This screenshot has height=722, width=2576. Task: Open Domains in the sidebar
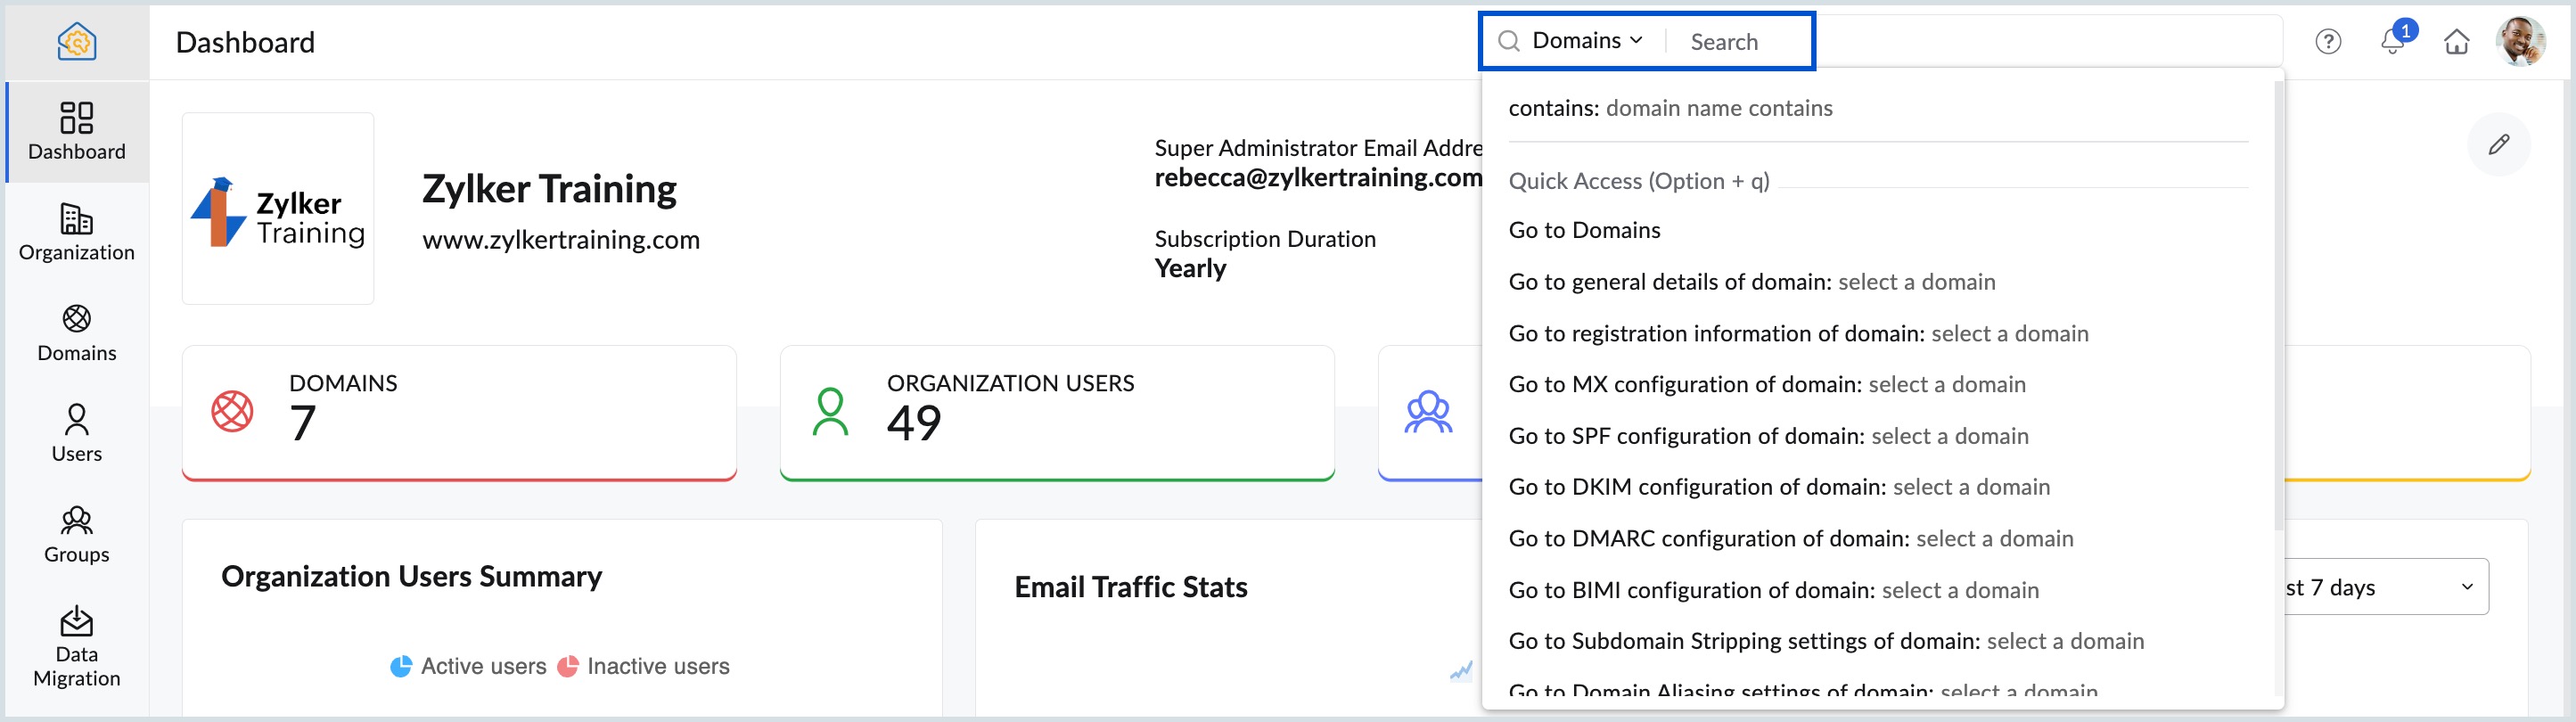point(77,333)
